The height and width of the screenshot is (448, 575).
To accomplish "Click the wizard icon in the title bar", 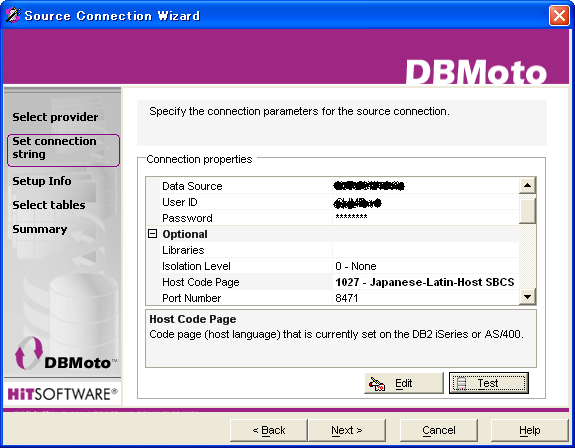I will [x=13, y=15].
